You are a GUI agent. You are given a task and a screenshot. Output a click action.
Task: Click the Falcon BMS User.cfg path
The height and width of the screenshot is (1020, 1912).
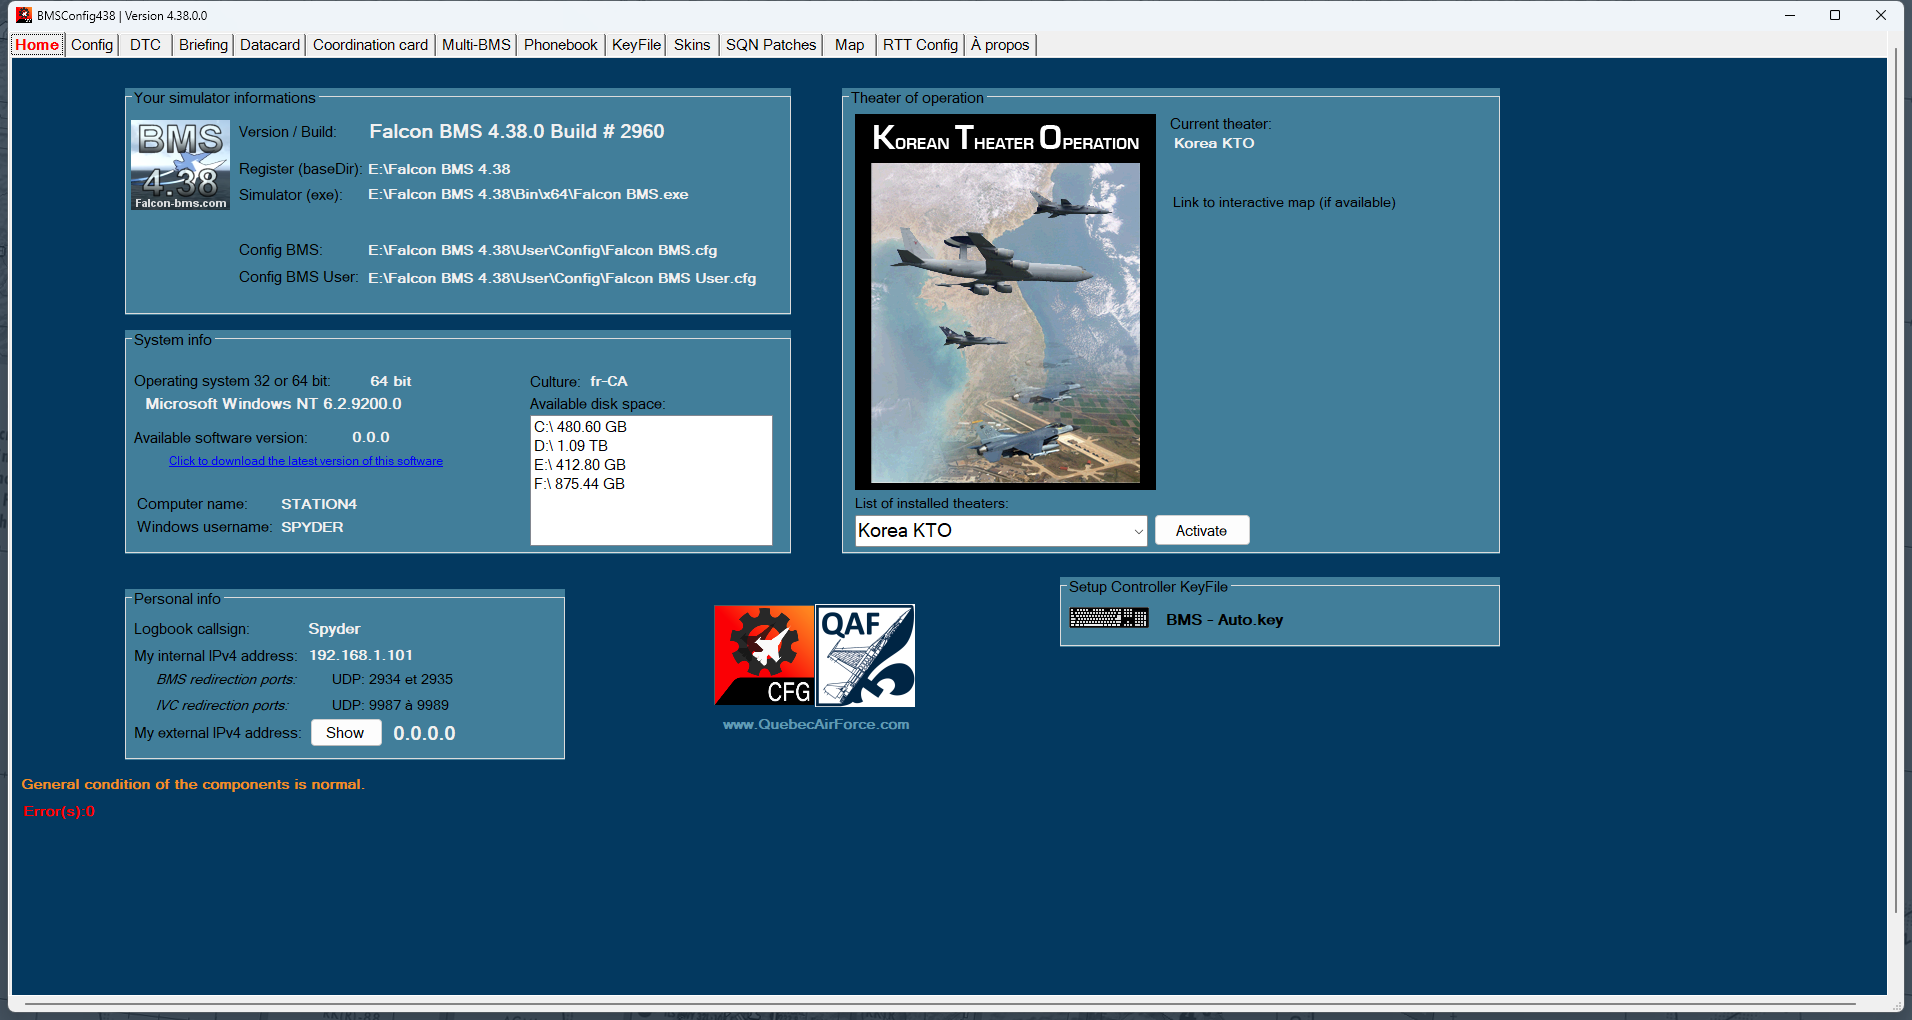click(x=562, y=278)
